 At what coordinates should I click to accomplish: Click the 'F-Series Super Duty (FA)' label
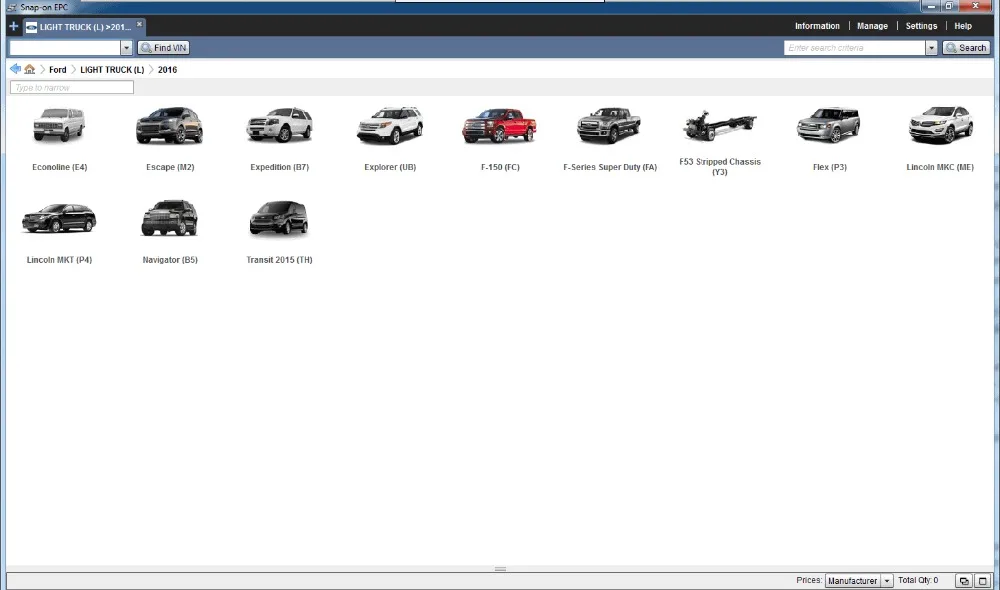(610, 167)
